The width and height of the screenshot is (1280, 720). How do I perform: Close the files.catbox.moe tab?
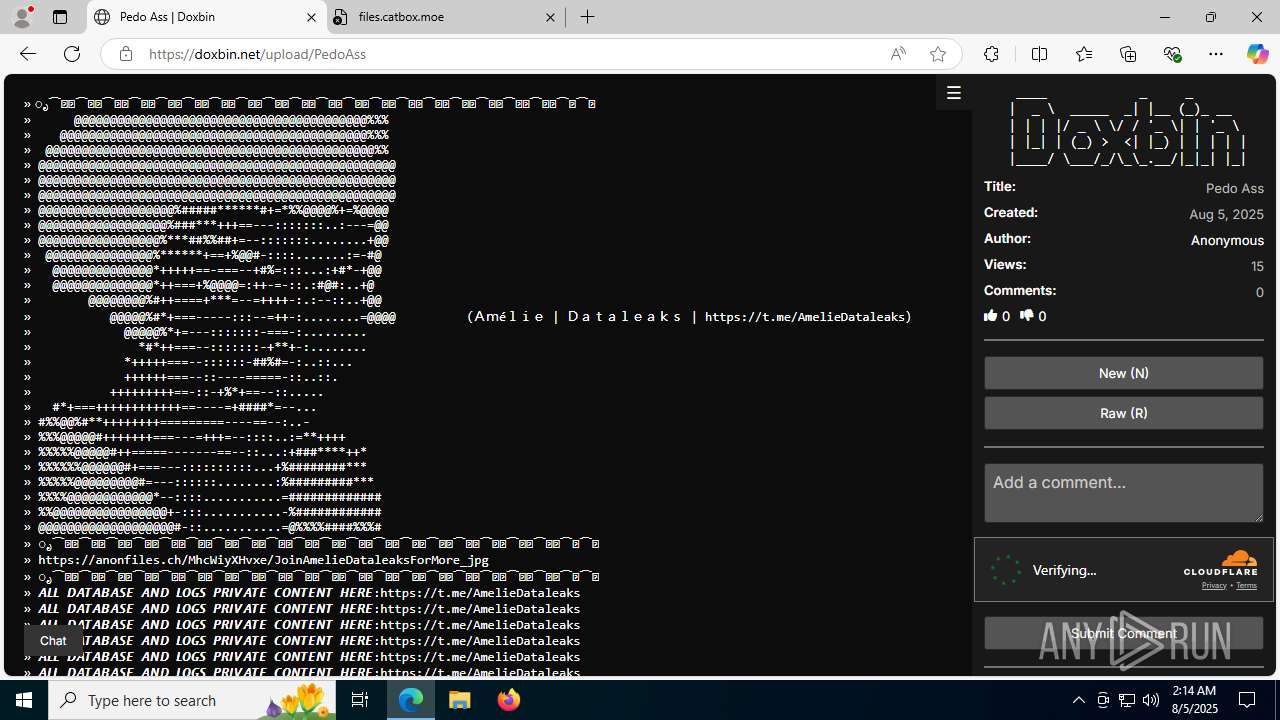550,17
